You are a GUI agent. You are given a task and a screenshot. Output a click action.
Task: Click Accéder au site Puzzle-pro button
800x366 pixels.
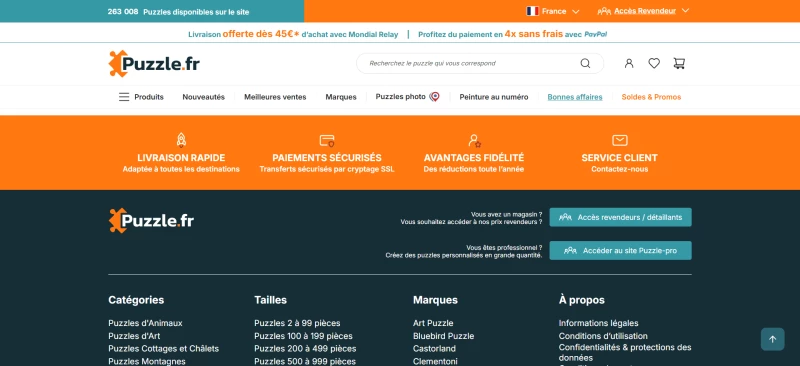[x=620, y=251]
